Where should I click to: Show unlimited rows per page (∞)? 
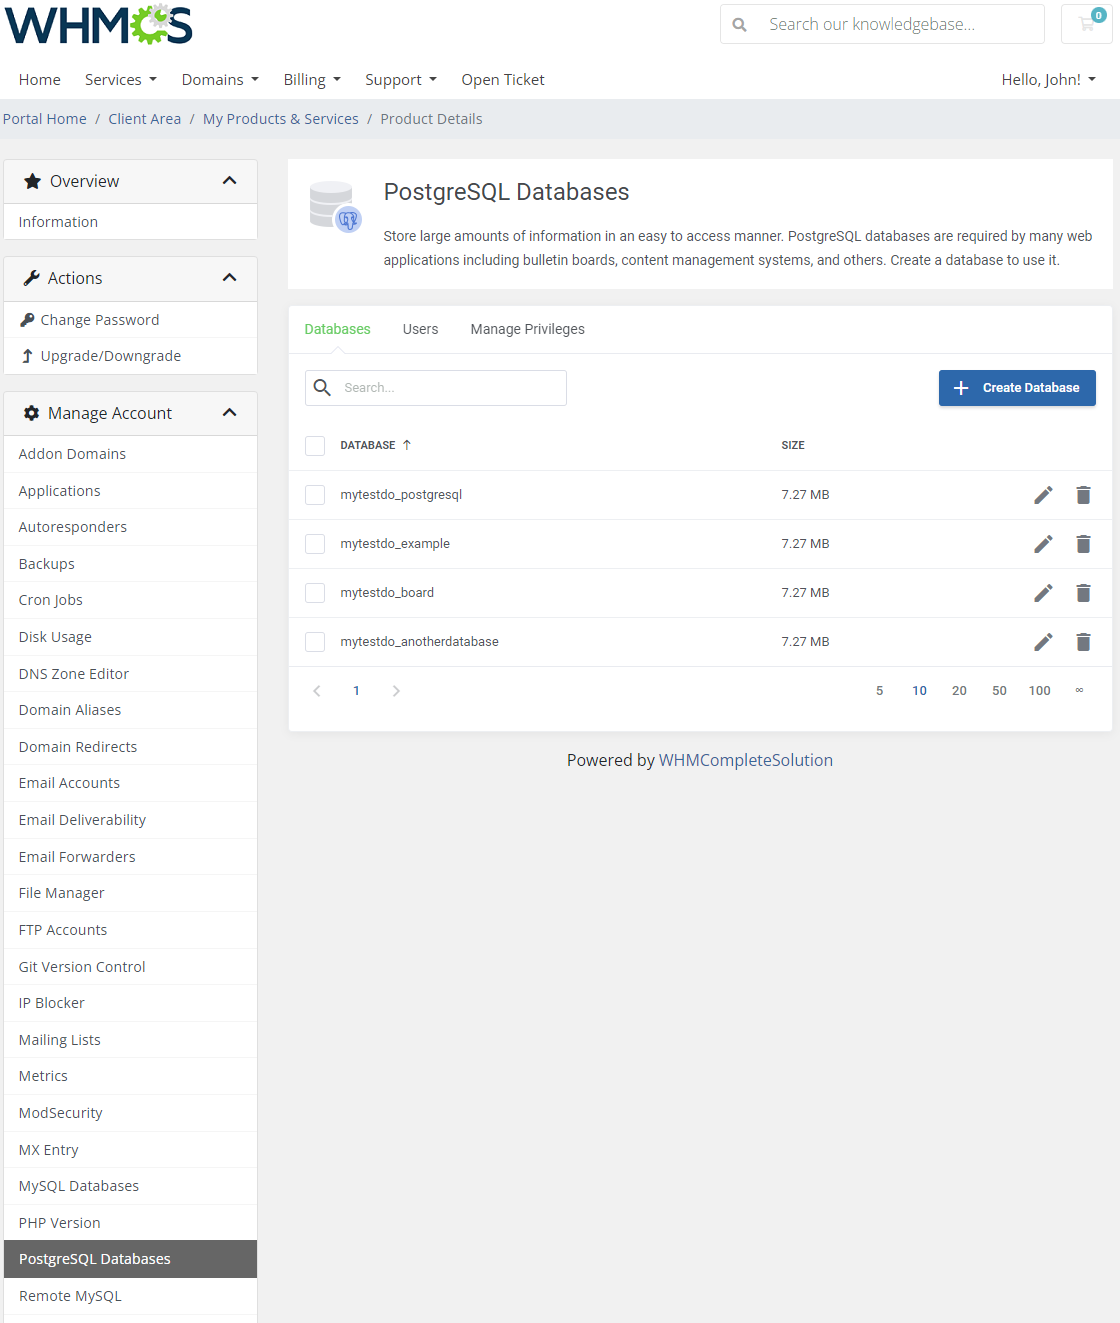click(x=1079, y=691)
